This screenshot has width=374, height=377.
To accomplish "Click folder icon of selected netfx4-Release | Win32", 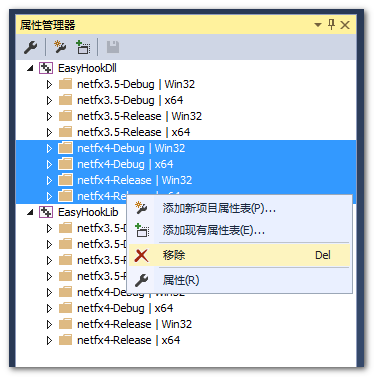I will pyautogui.click(x=65, y=180).
